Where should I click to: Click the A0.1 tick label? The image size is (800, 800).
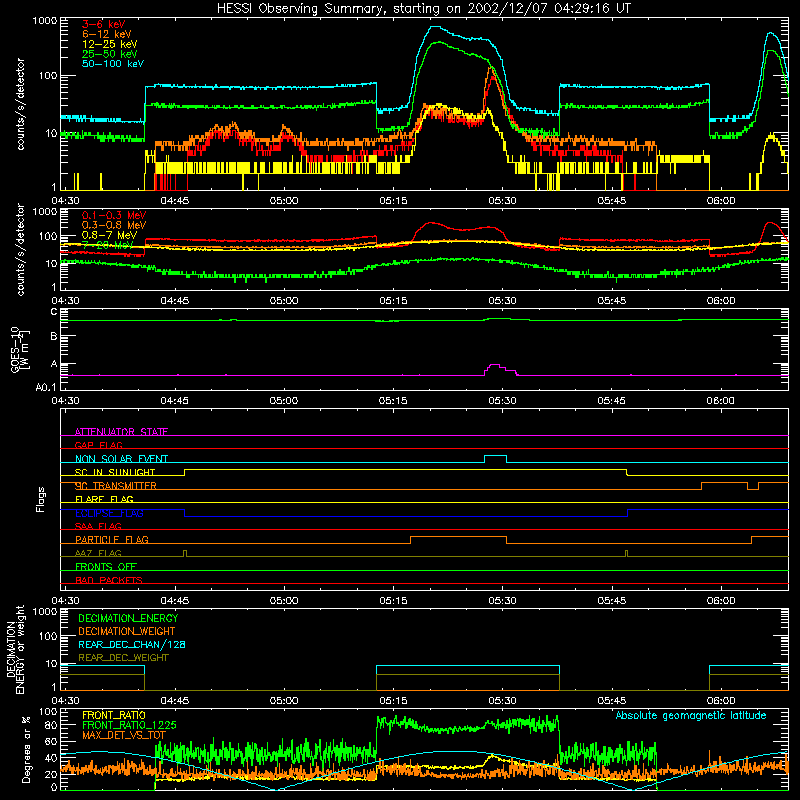(46, 388)
